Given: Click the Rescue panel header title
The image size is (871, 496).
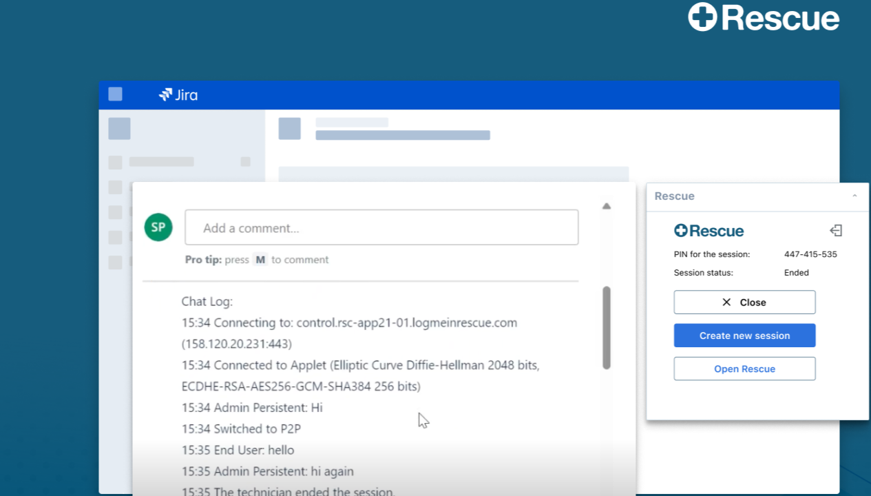Looking at the screenshot, I should click(674, 196).
